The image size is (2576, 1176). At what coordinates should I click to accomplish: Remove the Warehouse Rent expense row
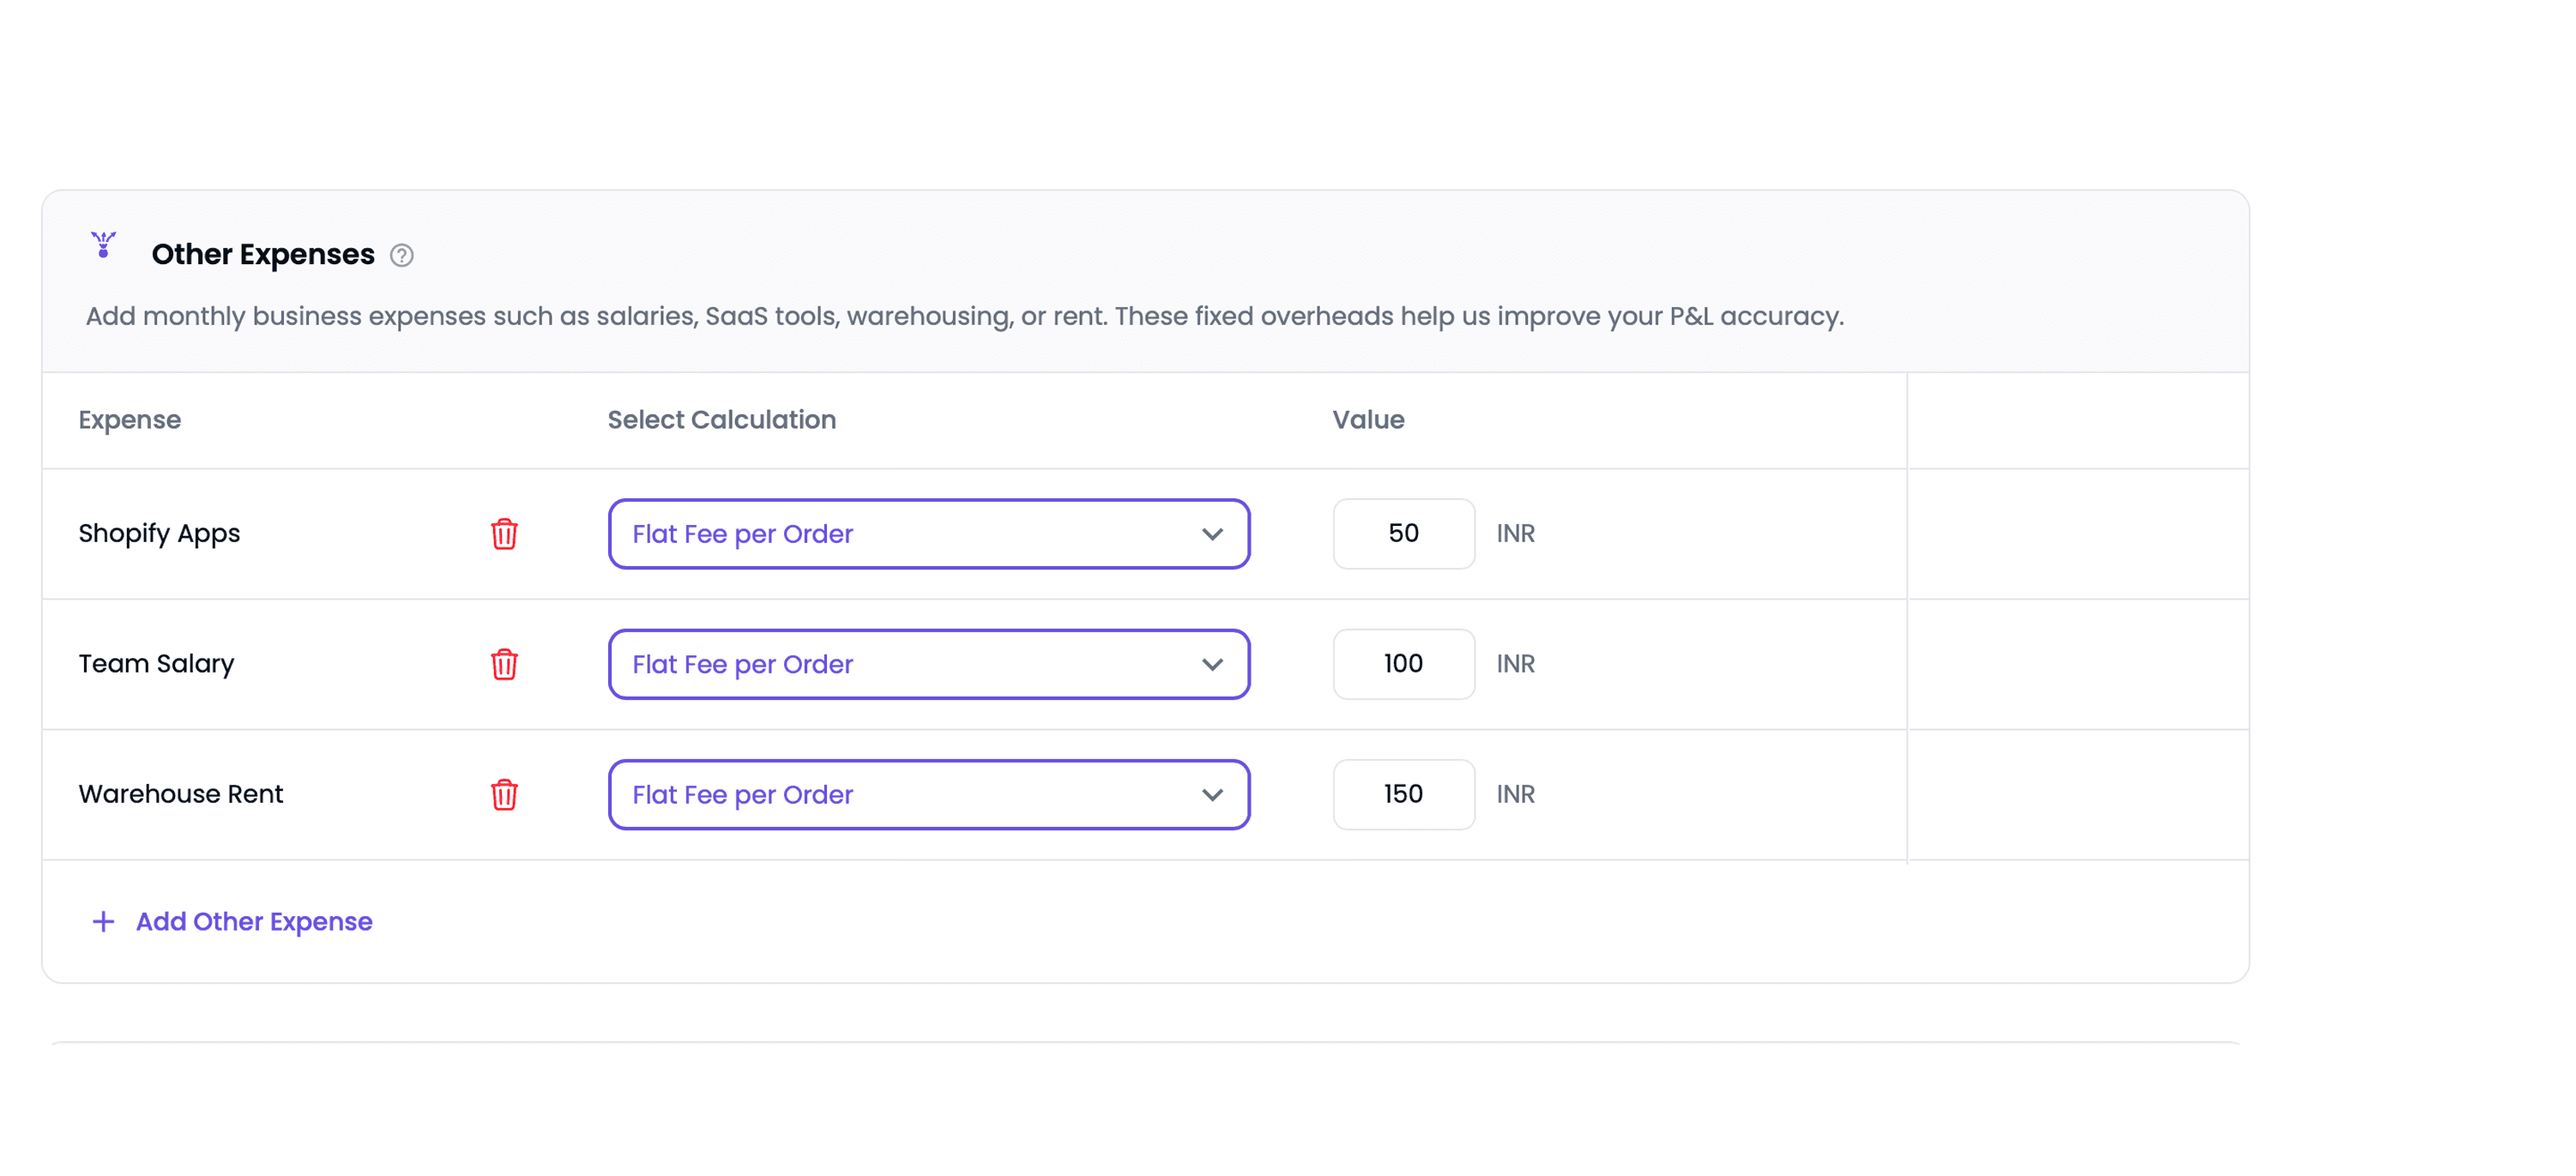504,794
